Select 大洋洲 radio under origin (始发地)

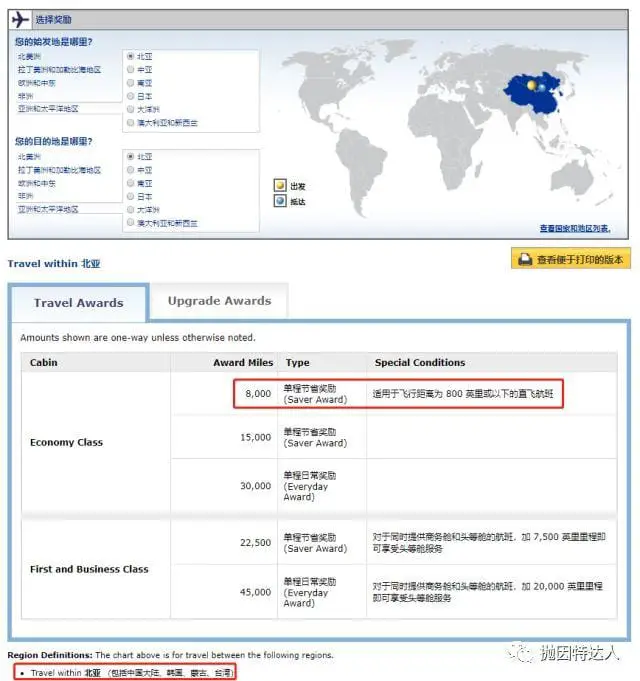click(130, 109)
